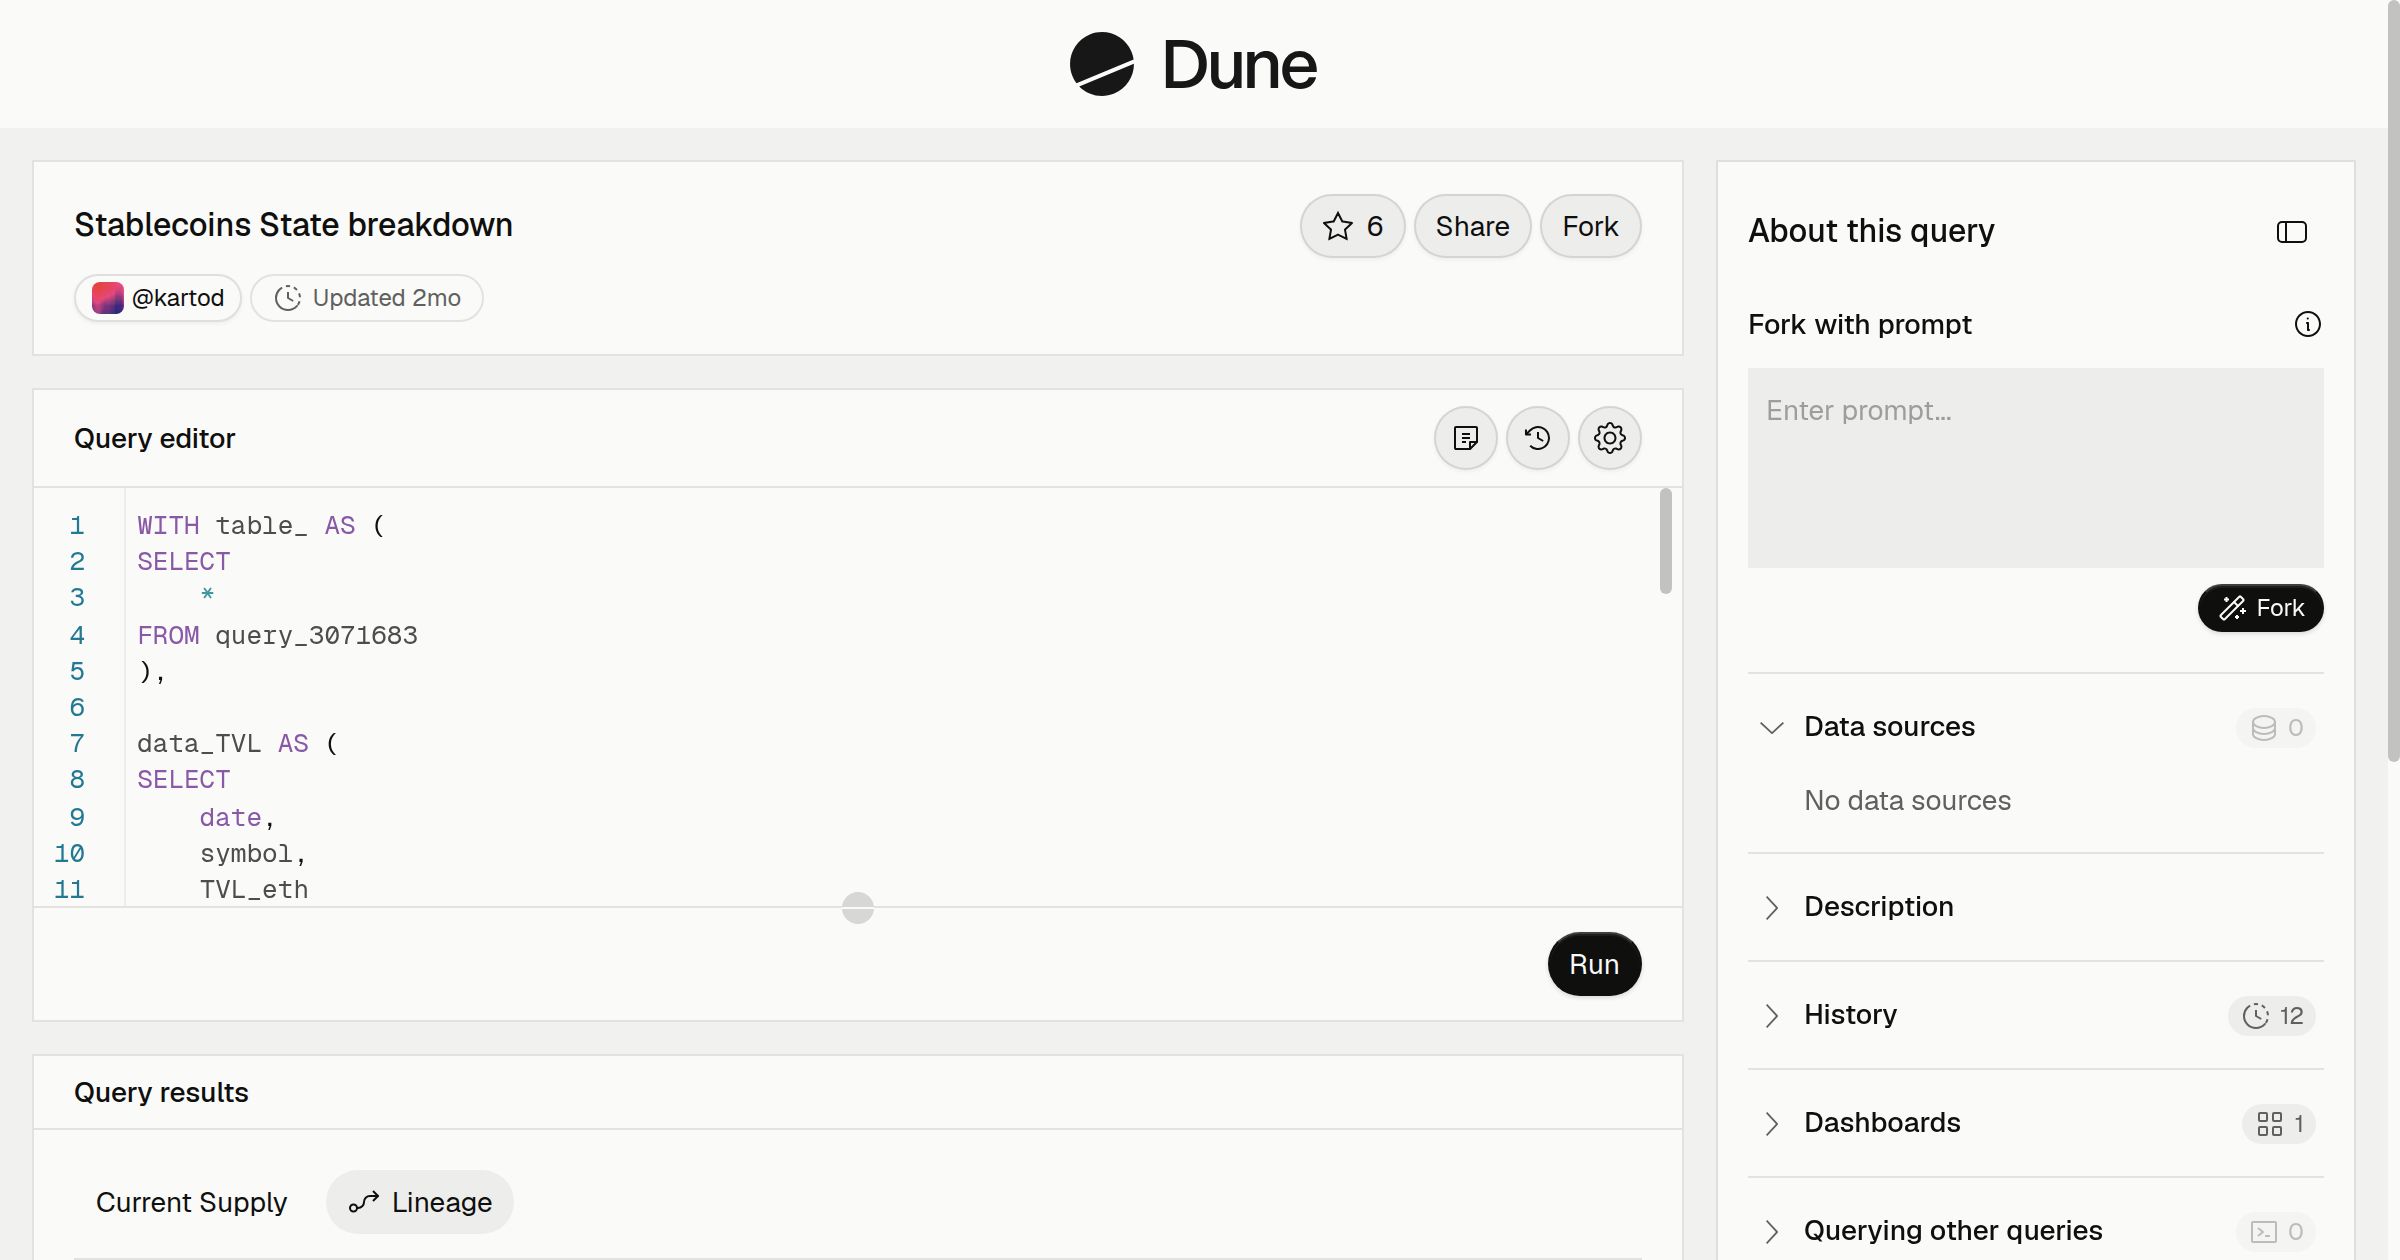Click the Updated 2mo badge
This screenshot has width=2400, height=1260.
[367, 298]
